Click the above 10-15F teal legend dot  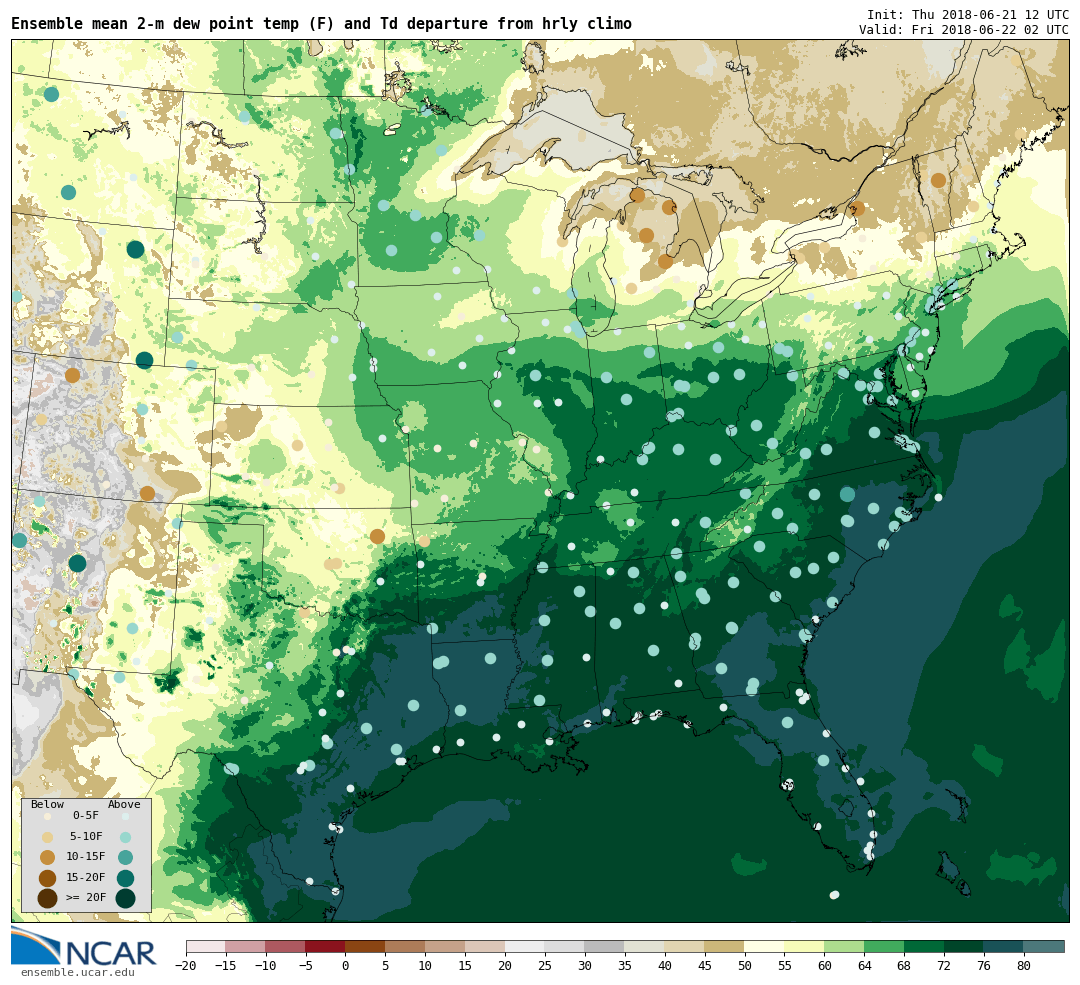[x=125, y=858]
